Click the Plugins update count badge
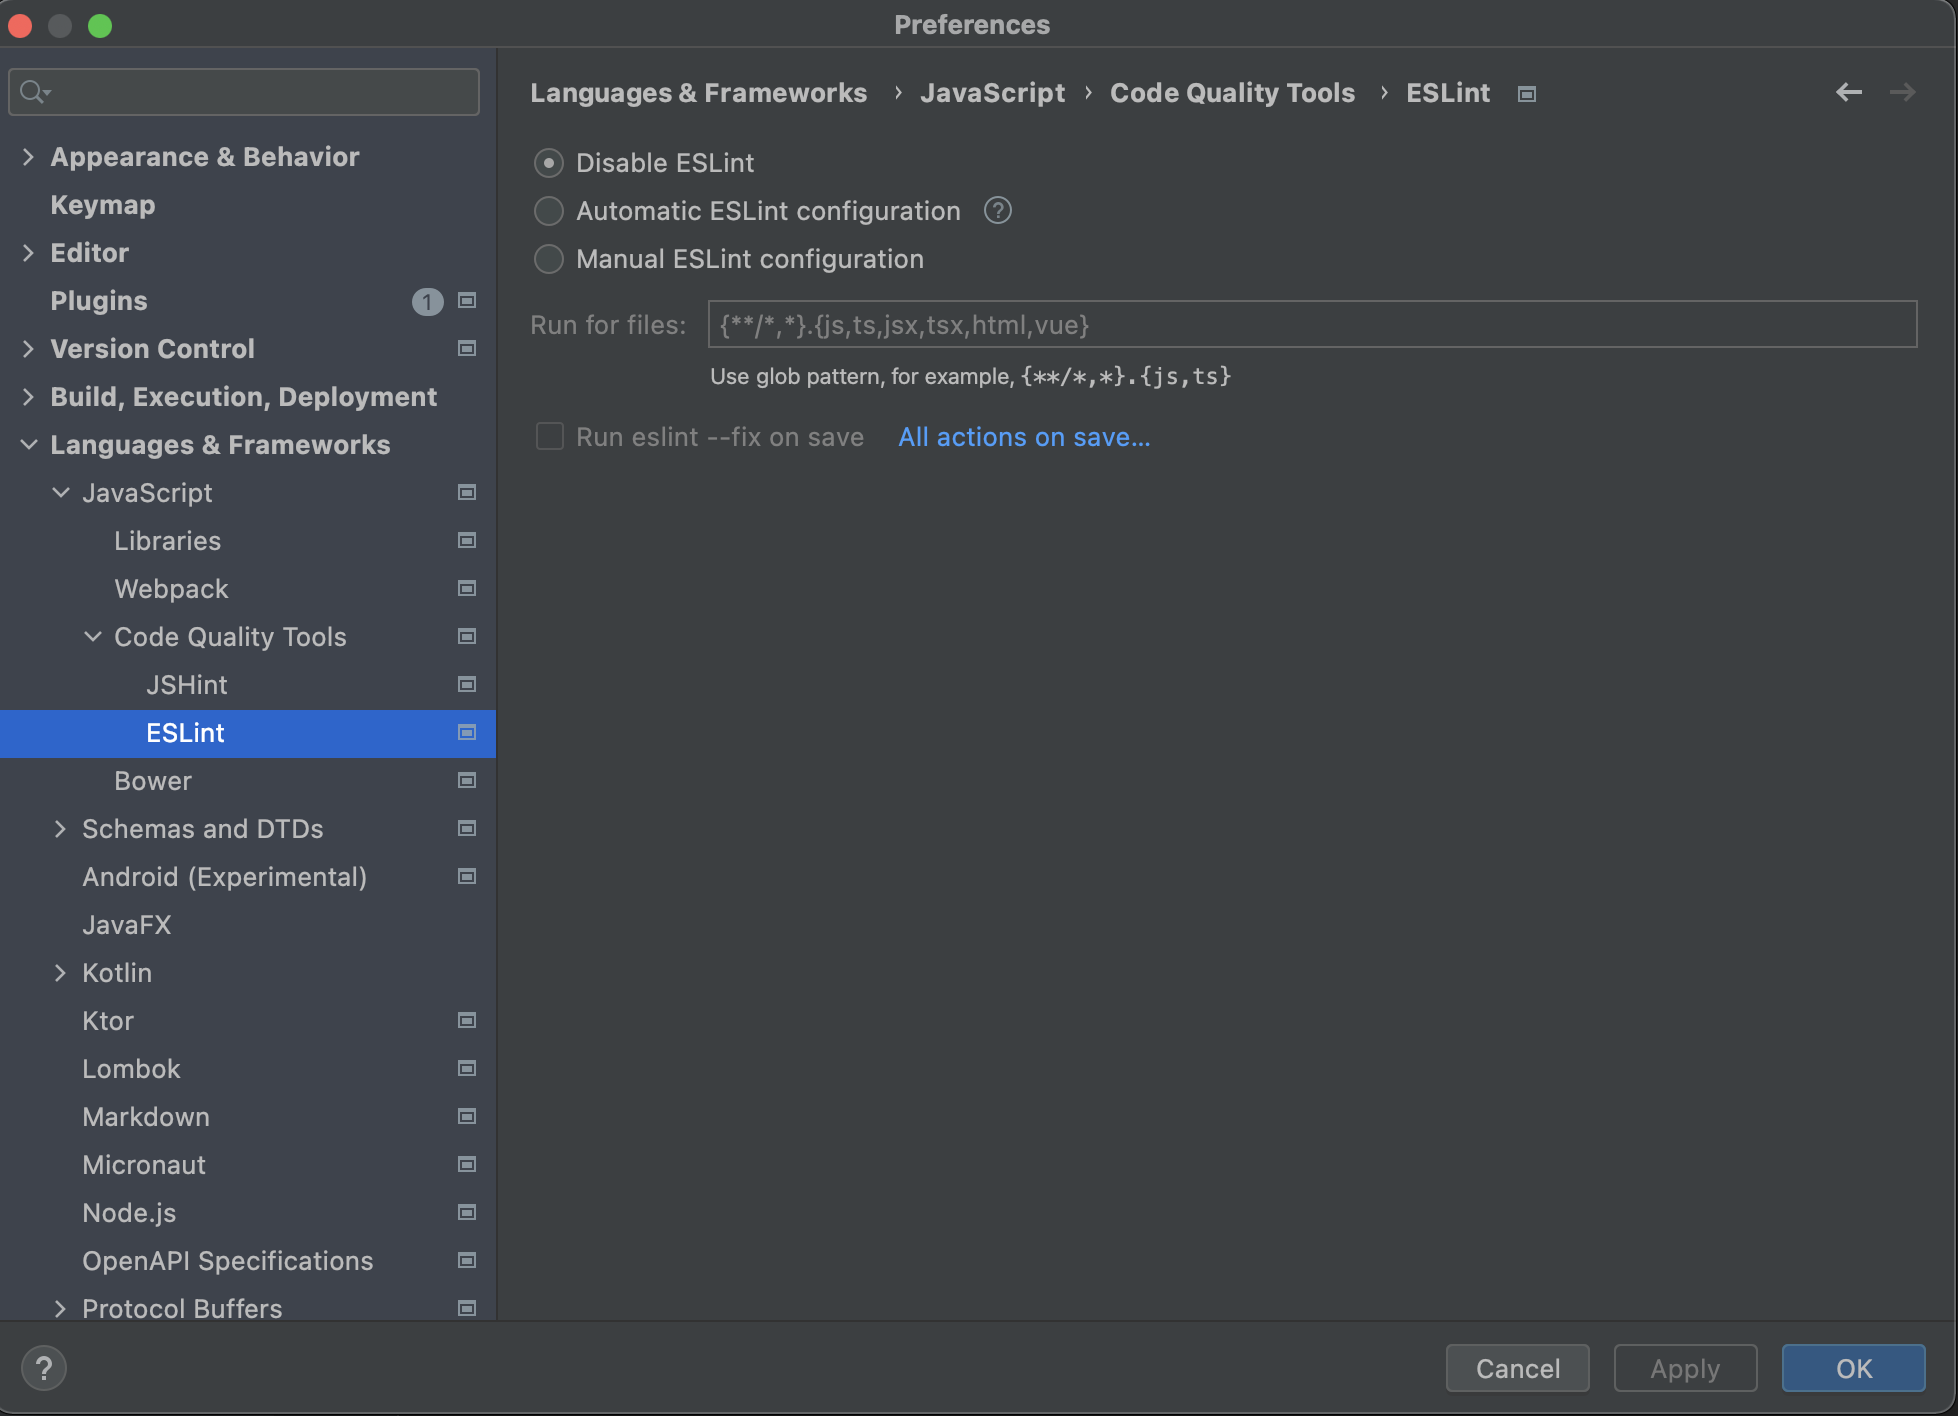The width and height of the screenshot is (1958, 1416). (428, 301)
